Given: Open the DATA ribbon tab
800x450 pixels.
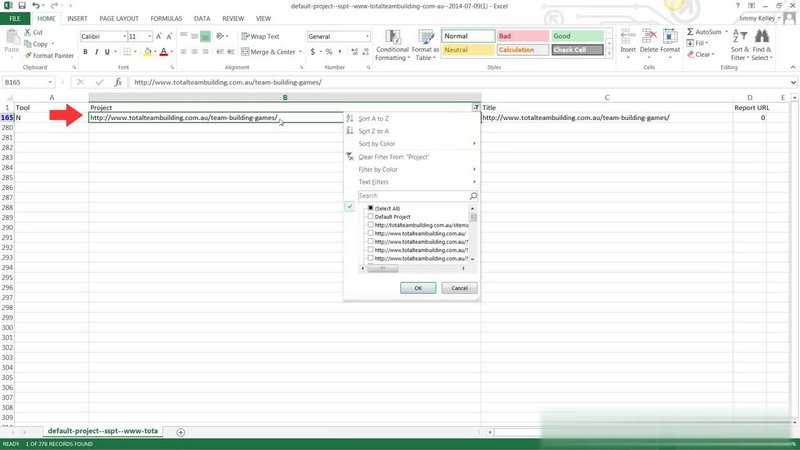Looking at the screenshot, I should (x=202, y=18).
